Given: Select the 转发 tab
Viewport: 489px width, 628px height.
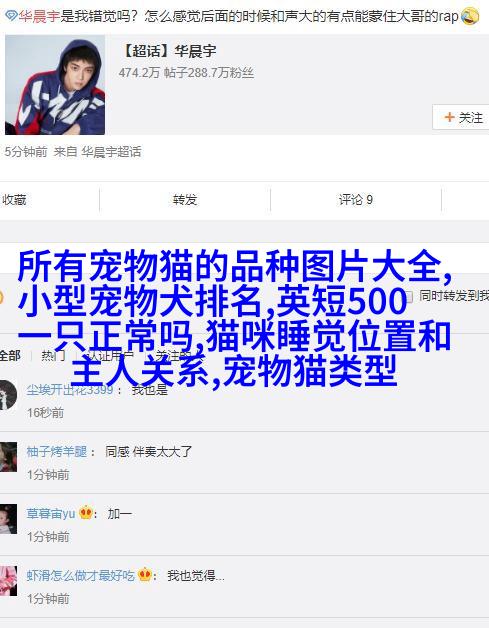Looking at the screenshot, I should click(185, 199).
